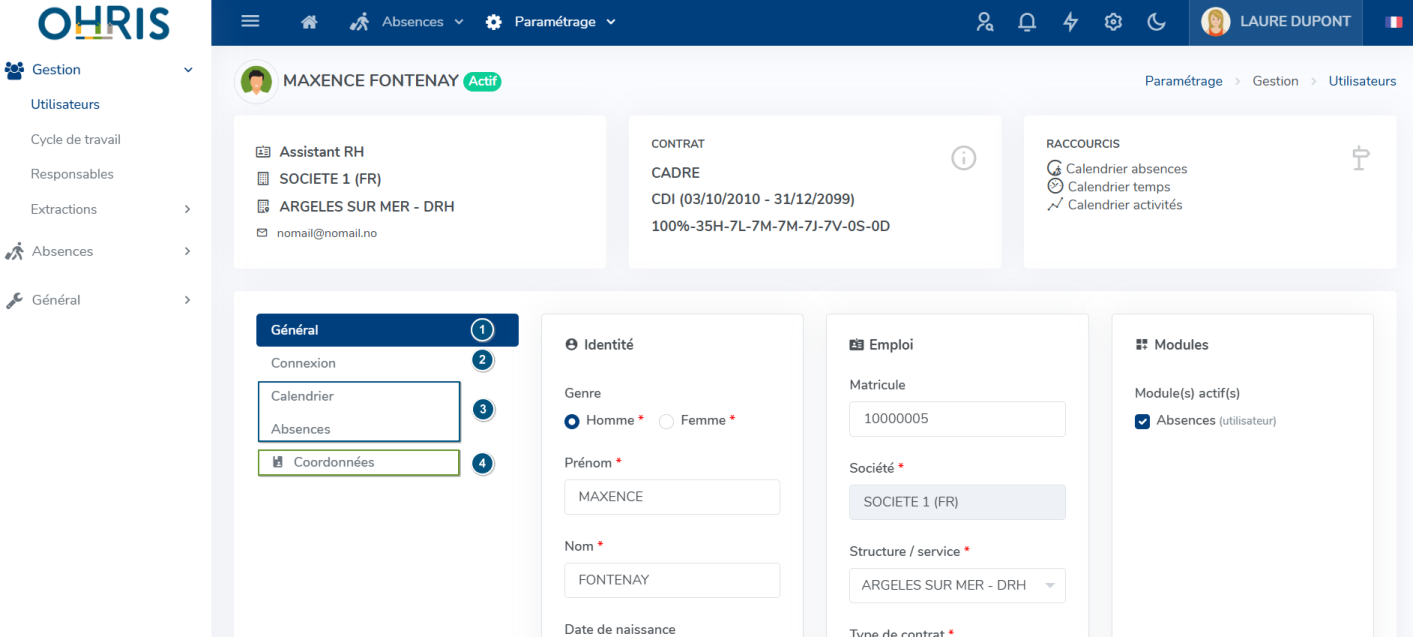The width and height of the screenshot is (1413, 637).
Task: Go to home via house icon
Action: (309, 22)
